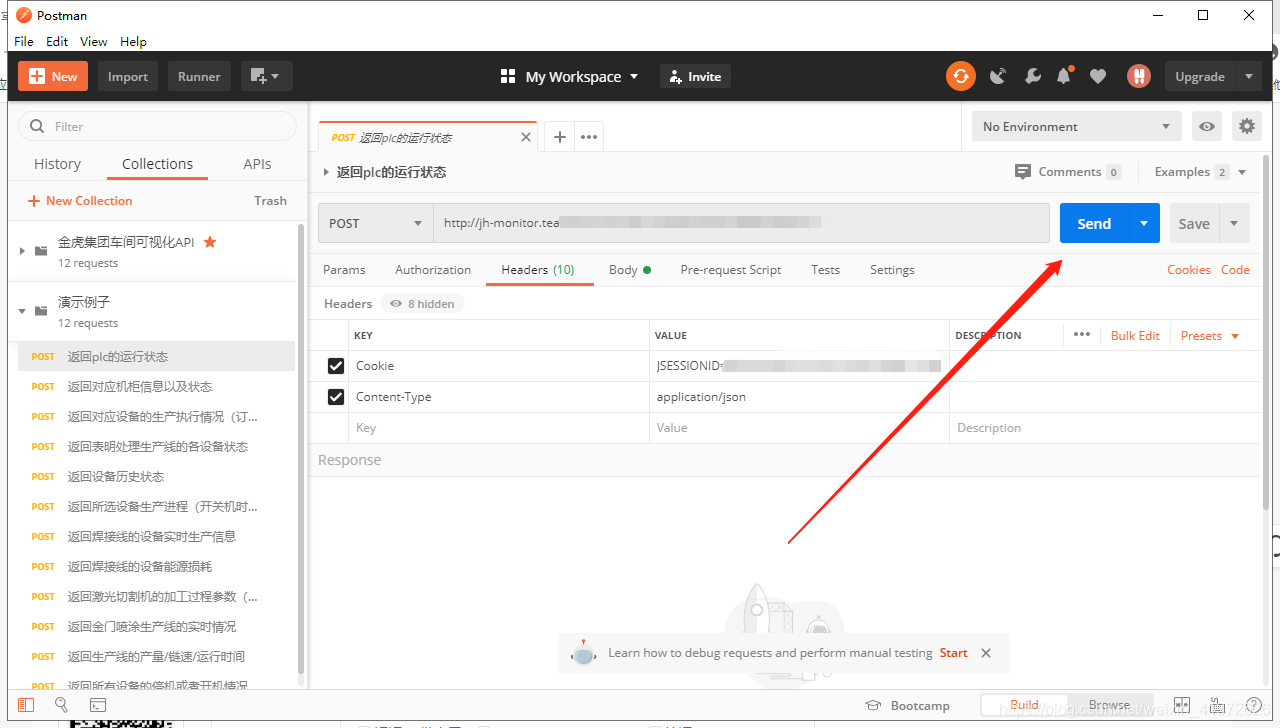Switch to Build mode
Screen dimensions: 1280x728
tap(1024, 705)
